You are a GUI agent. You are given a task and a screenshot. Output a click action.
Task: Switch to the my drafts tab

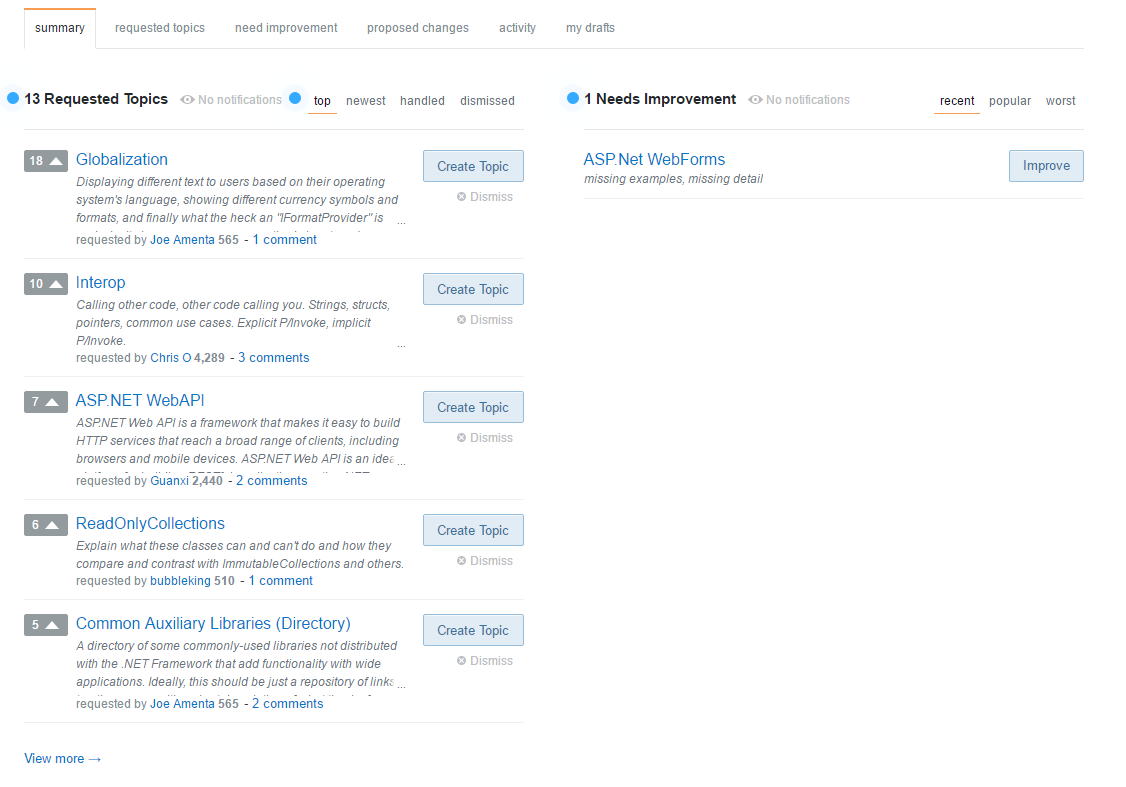click(590, 27)
